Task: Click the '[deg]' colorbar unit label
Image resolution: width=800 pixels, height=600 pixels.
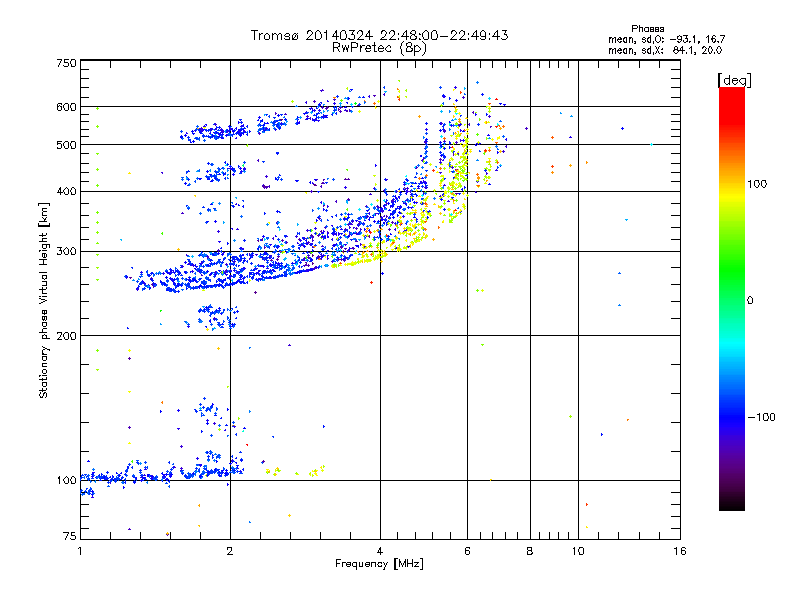Action: pos(734,81)
